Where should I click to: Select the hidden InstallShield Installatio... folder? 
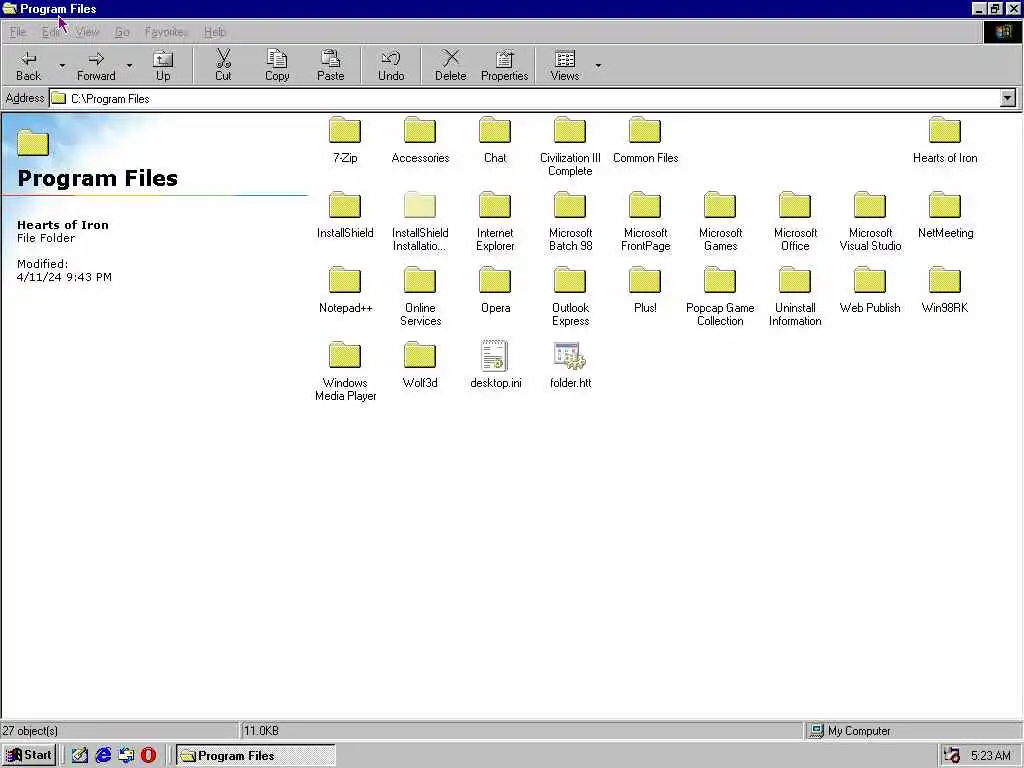(420, 221)
